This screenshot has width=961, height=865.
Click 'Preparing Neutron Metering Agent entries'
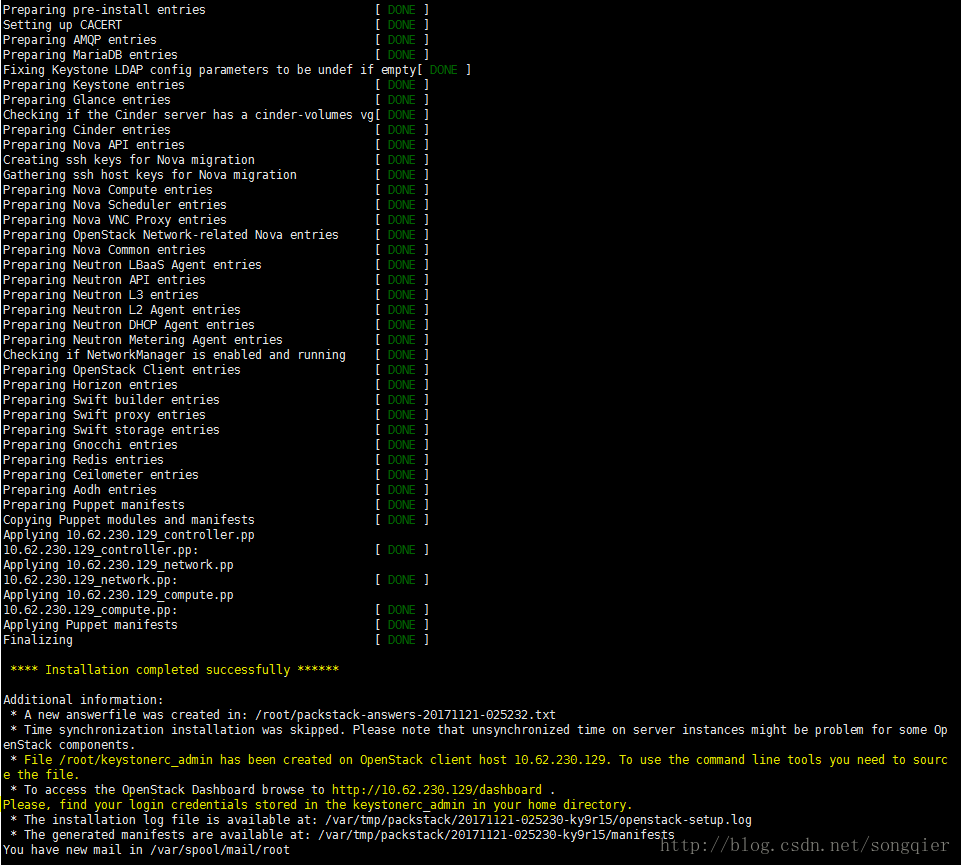143,340
